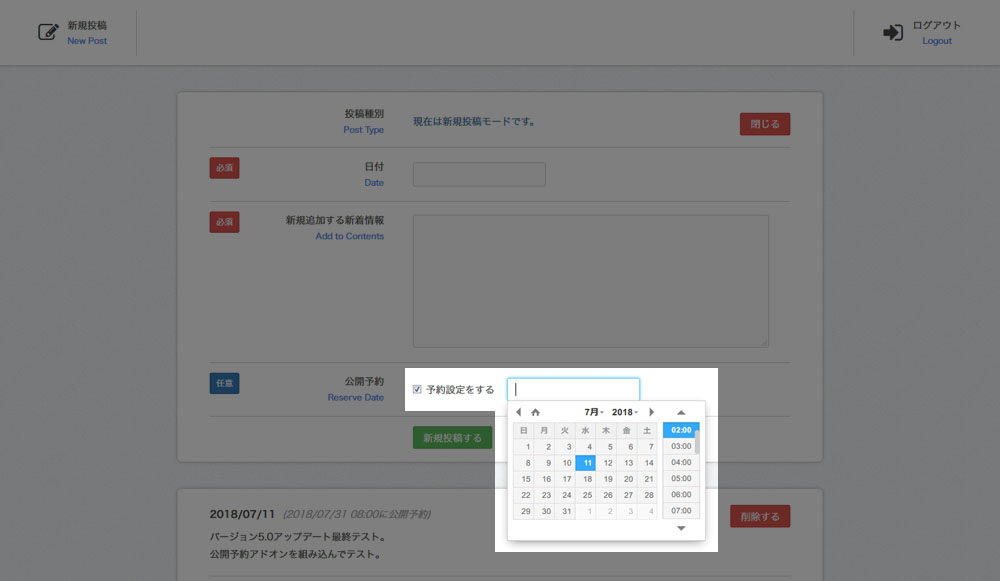Select day 30 in calendar
This screenshot has width=1000, height=581.
click(544, 511)
